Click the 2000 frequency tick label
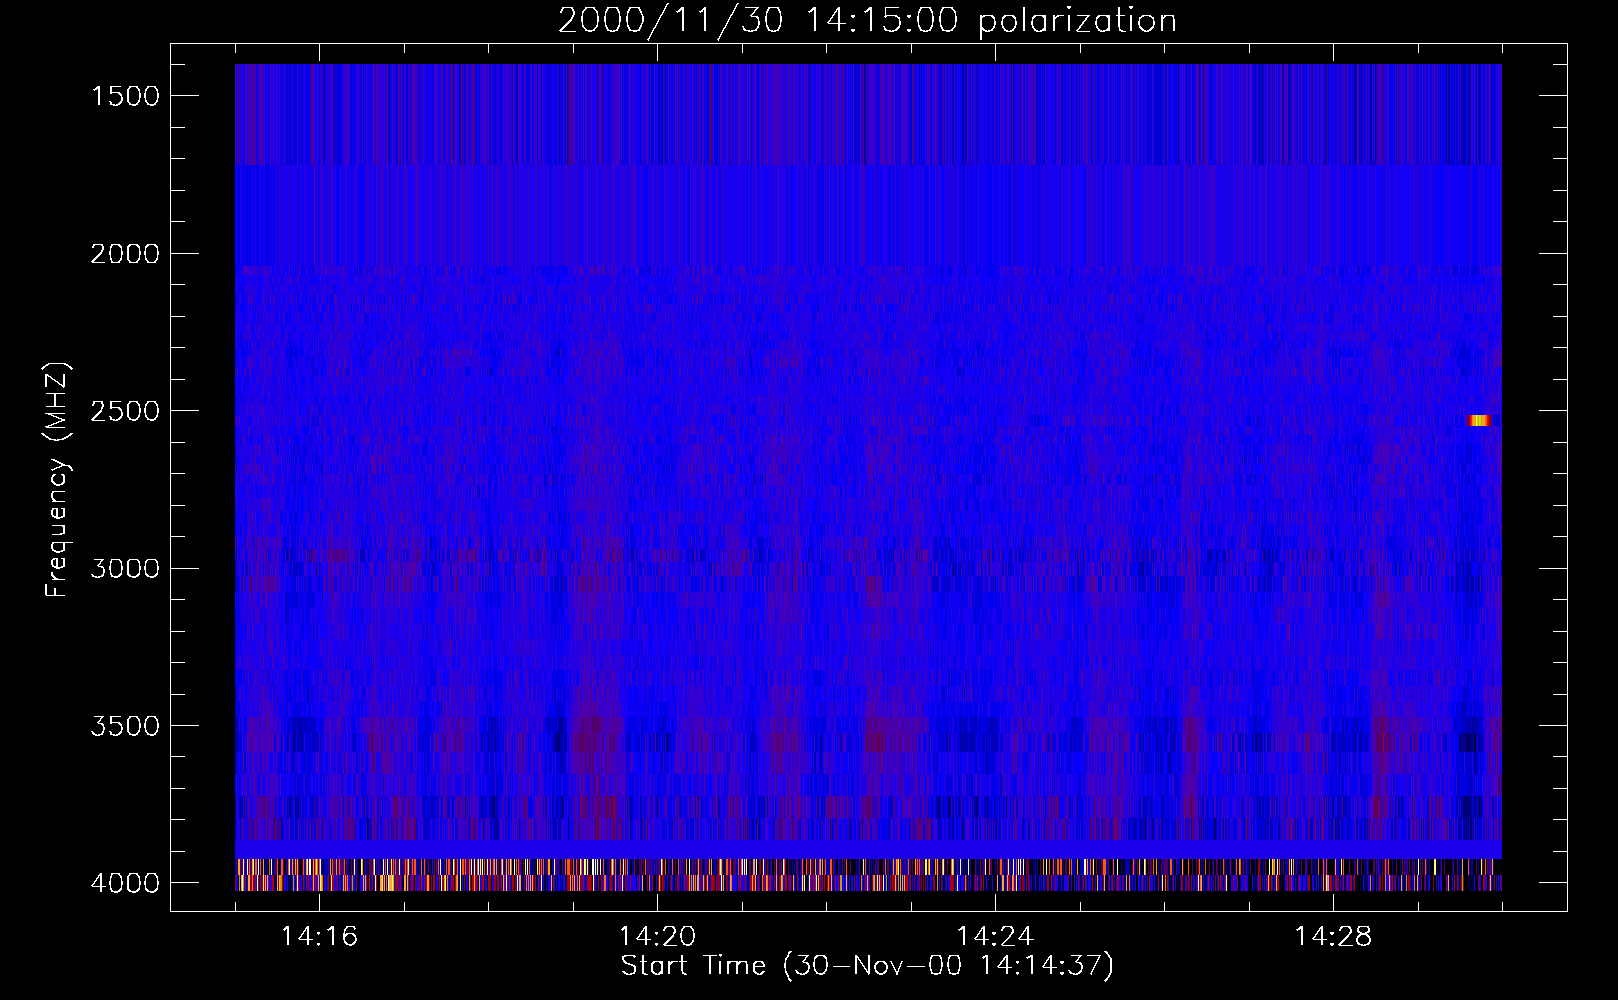The width and height of the screenshot is (1618, 1000). (125, 254)
